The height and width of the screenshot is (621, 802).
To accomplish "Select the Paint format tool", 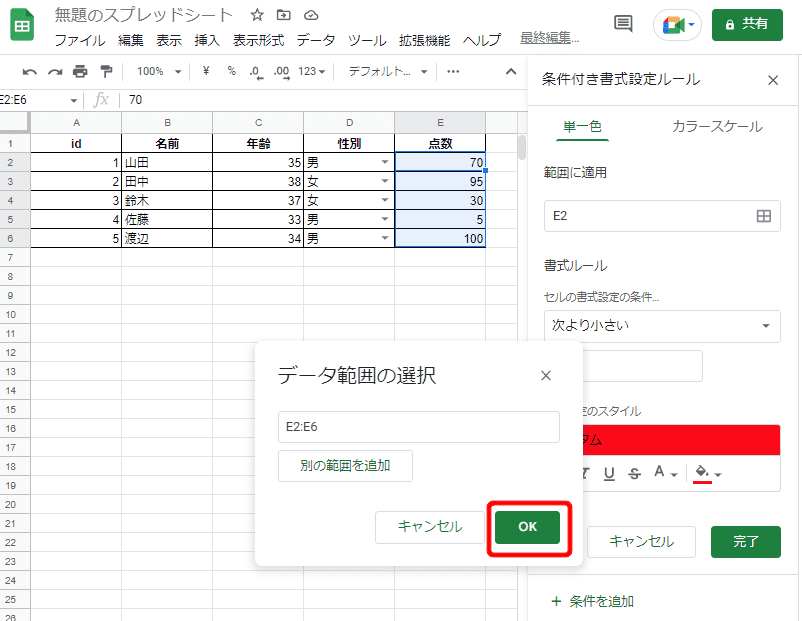I will 105,71.
